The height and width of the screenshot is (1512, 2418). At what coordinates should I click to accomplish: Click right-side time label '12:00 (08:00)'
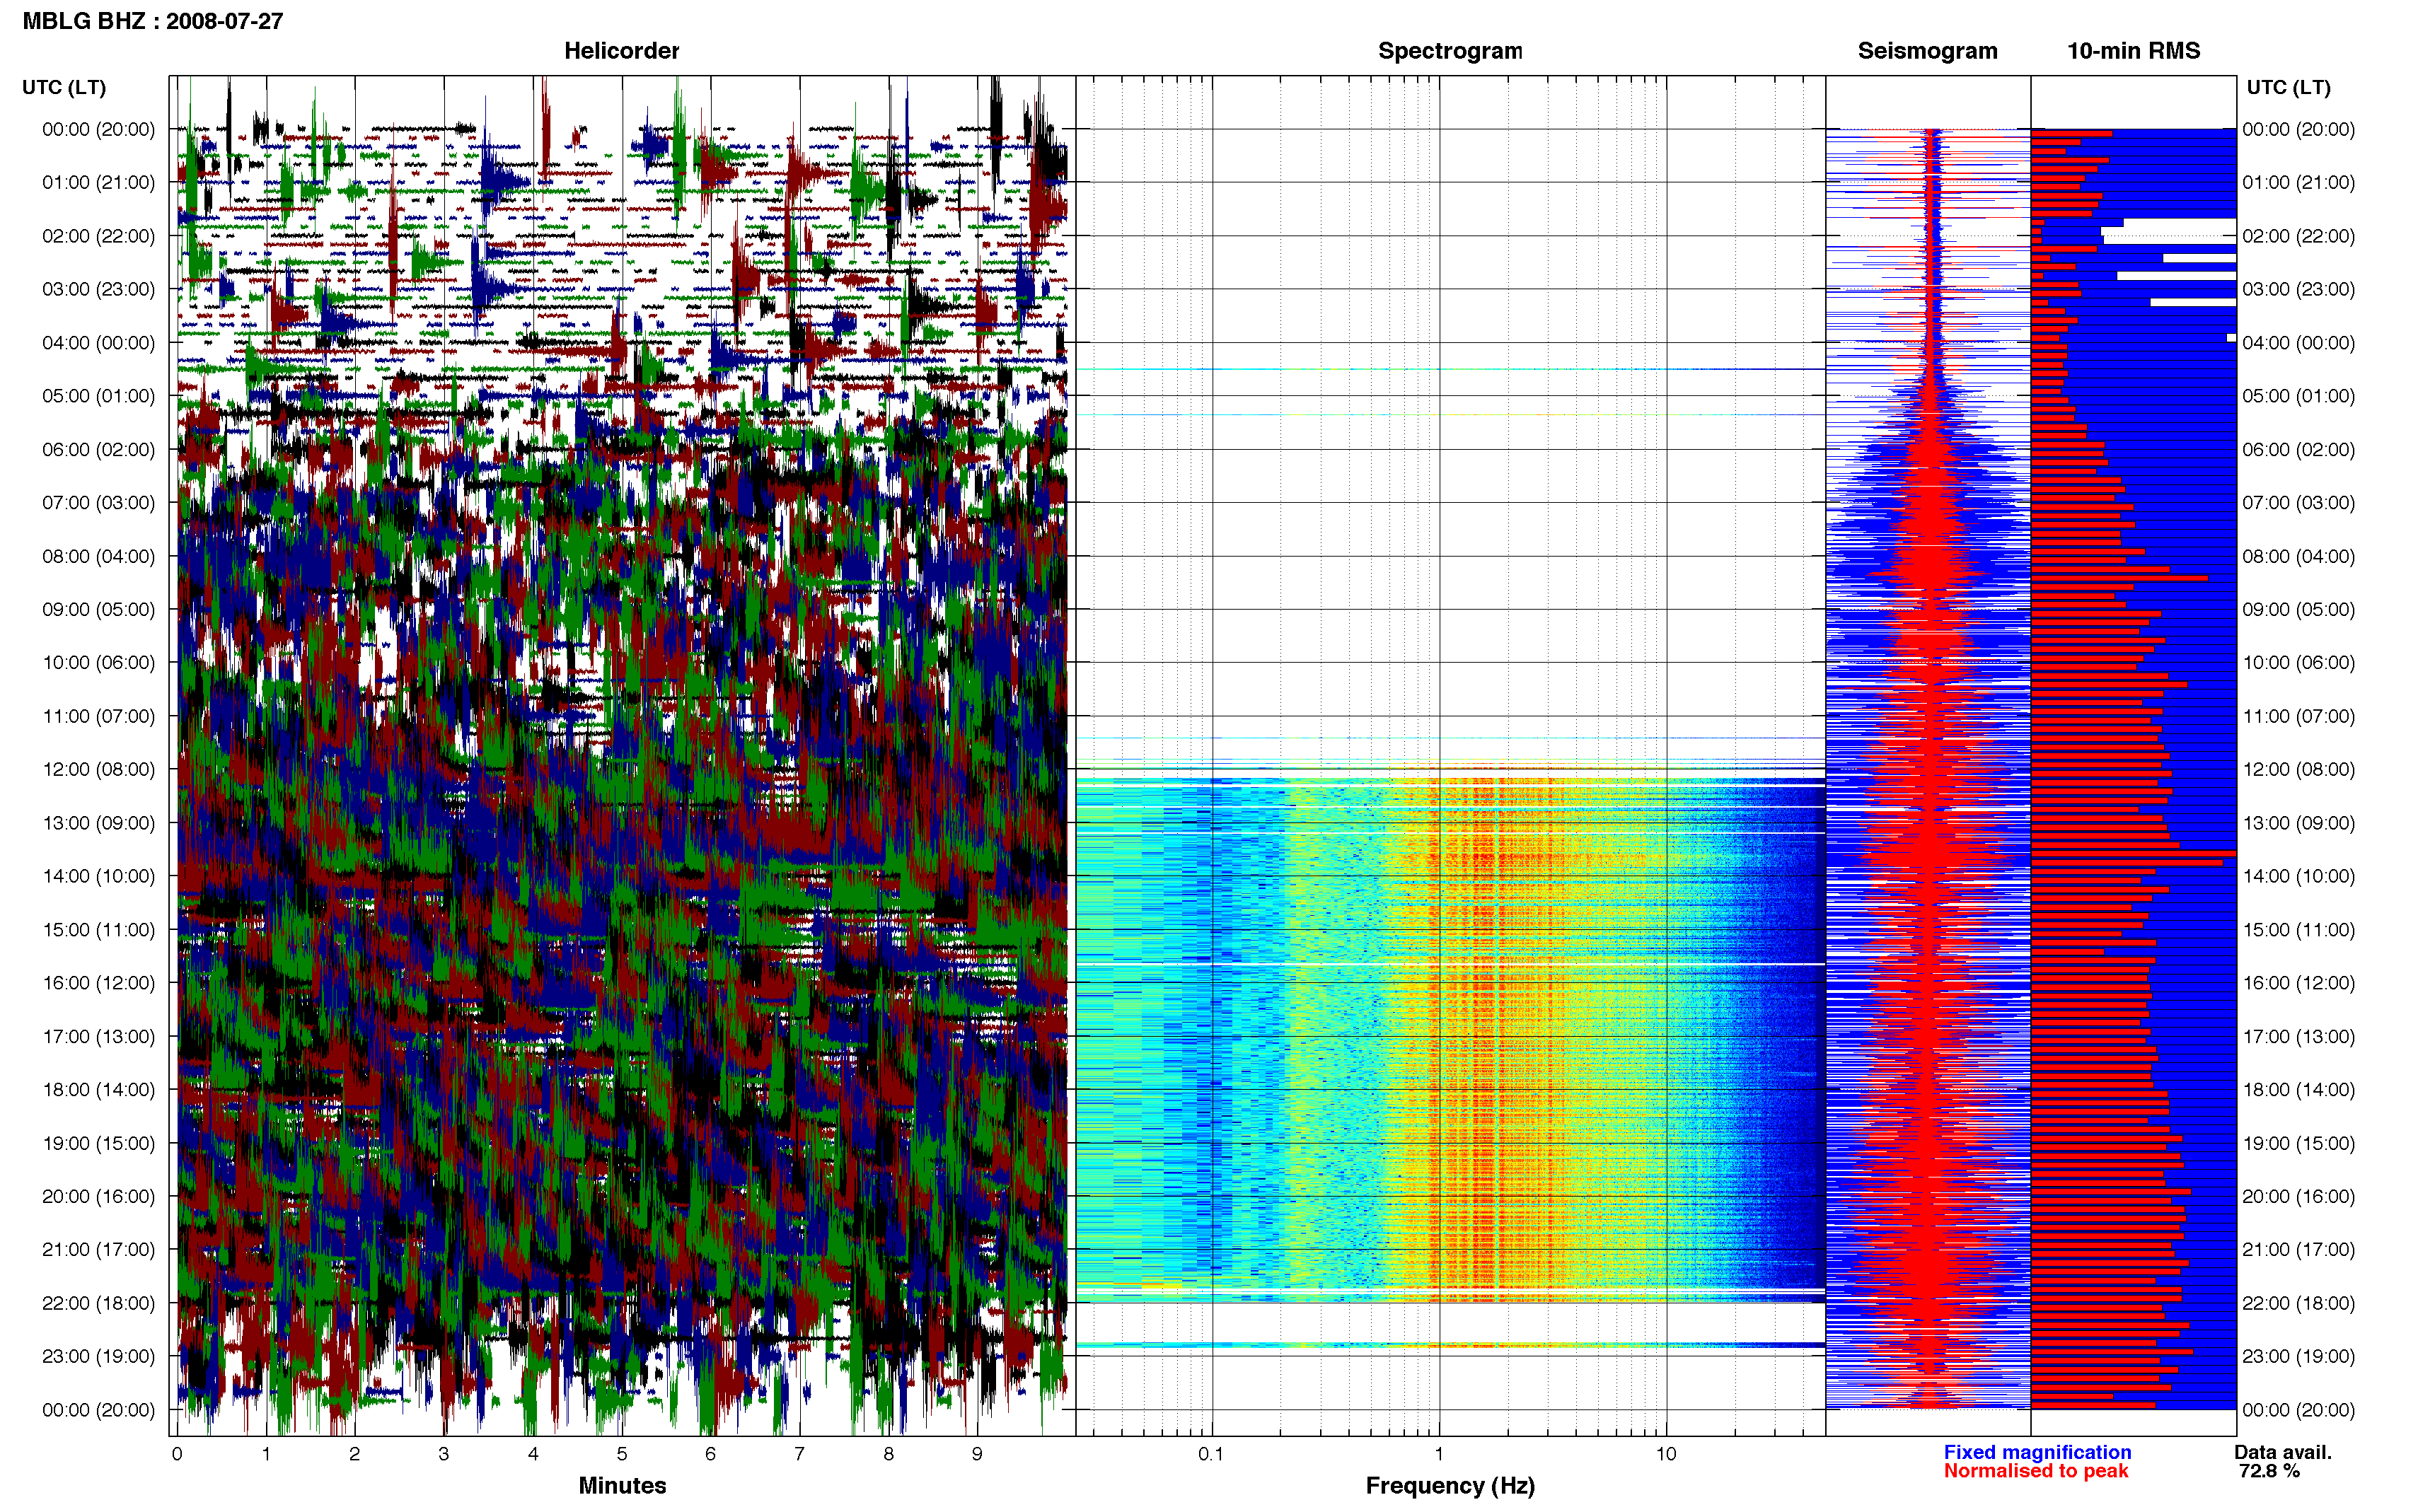2298,769
